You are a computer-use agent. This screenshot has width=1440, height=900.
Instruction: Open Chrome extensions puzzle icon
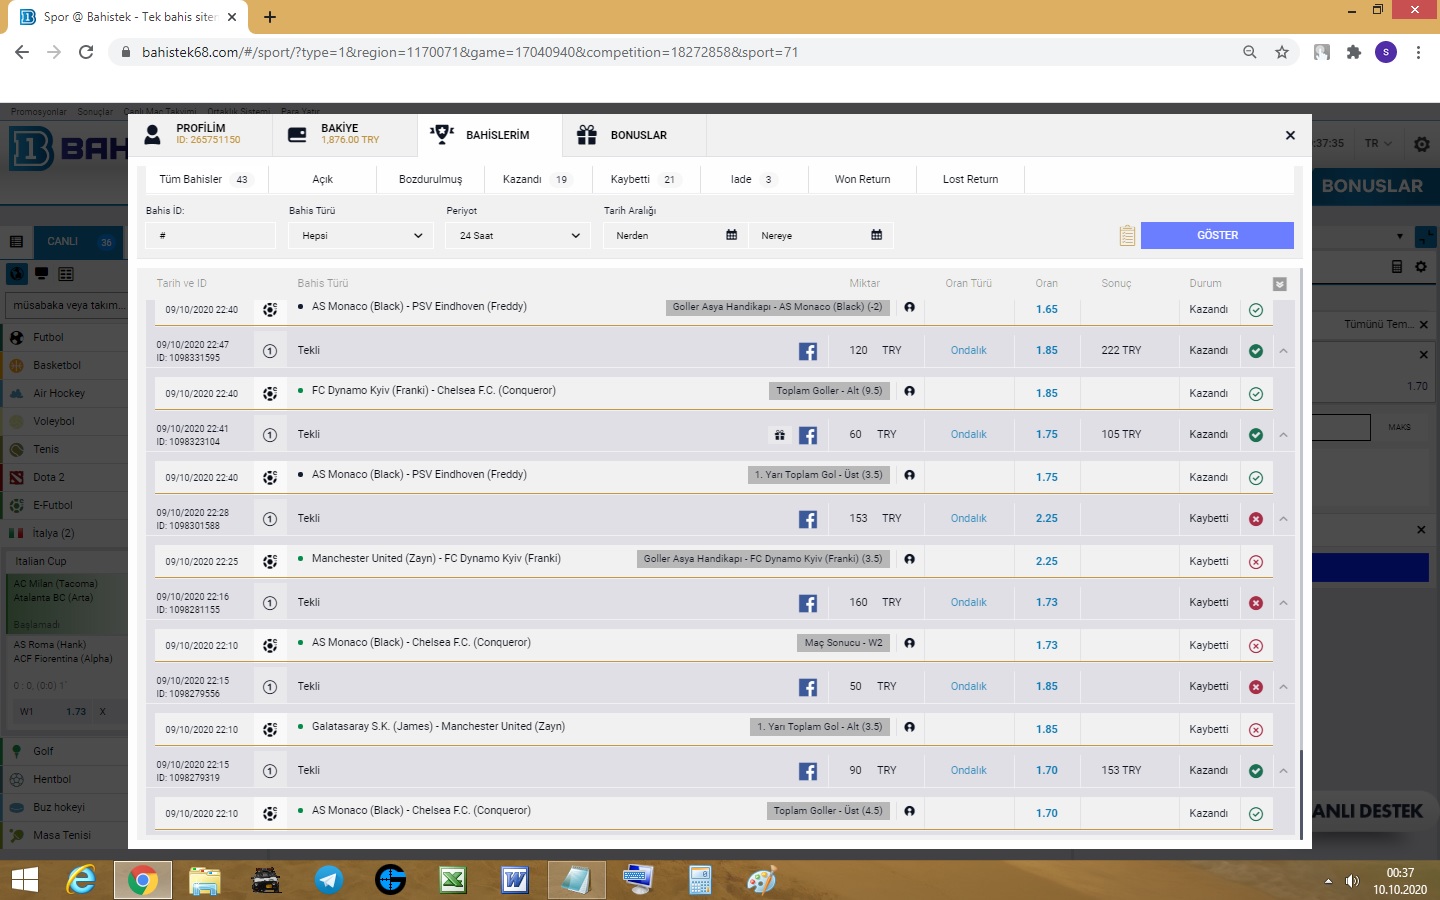[1354, 52]
